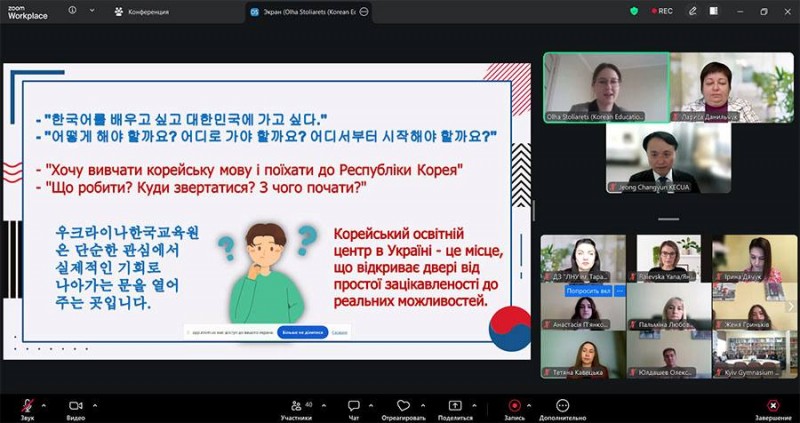This screenshot has height=423, width=800.
Task: Change the view layout icon in title bar
Action: click(714, 11)
